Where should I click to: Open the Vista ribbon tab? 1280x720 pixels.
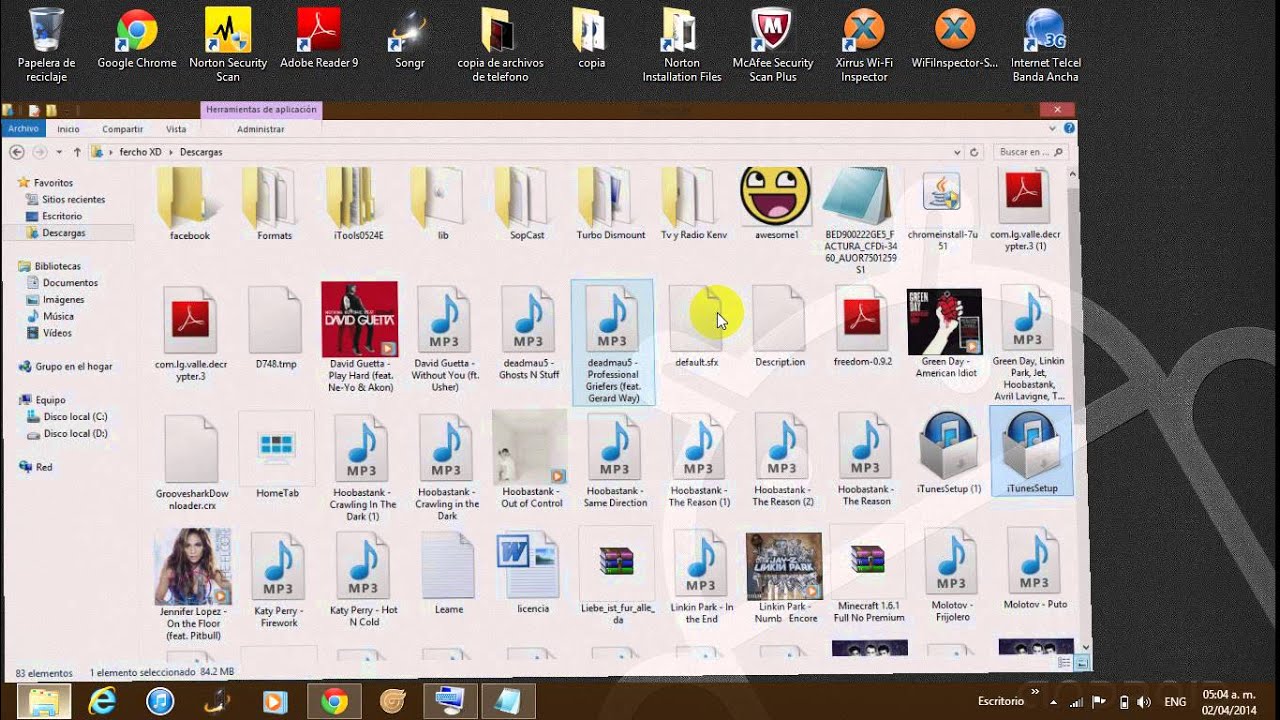(x=176, y=129)
